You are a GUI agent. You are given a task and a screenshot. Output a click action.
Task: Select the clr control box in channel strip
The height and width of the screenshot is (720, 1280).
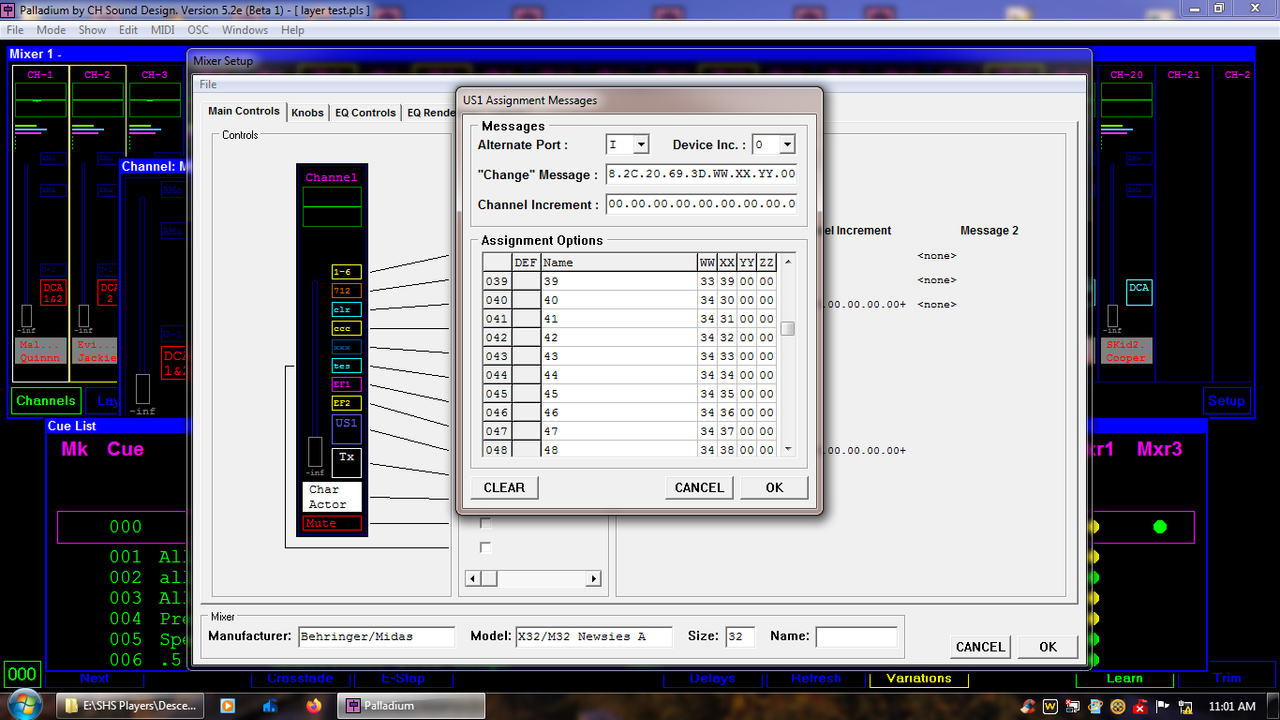(346, 309)
